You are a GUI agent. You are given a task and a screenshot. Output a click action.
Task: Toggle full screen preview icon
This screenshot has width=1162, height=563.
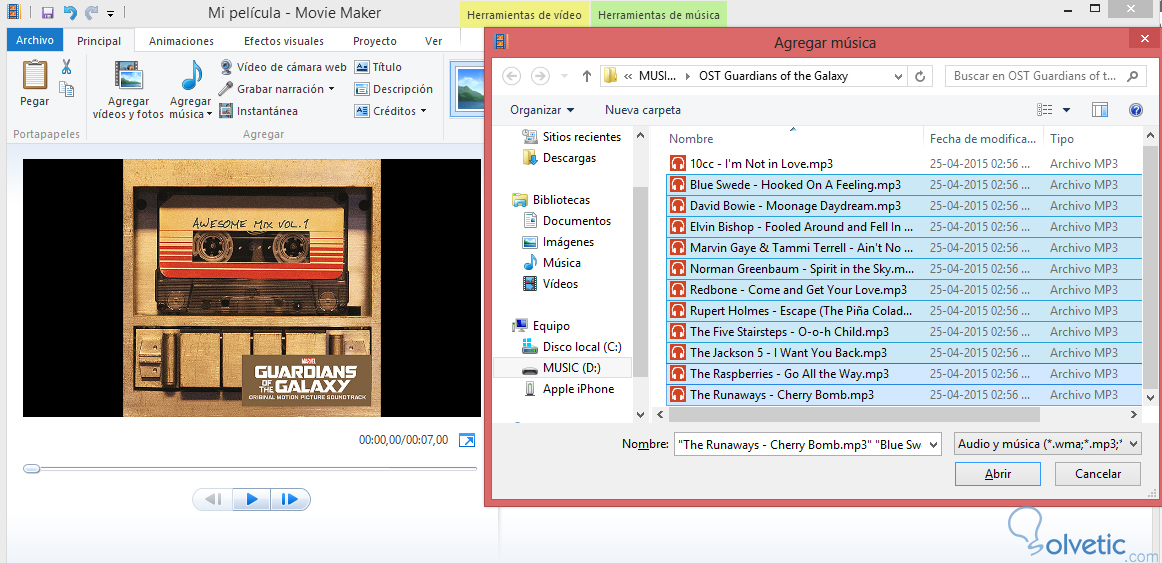click(467, 440)
